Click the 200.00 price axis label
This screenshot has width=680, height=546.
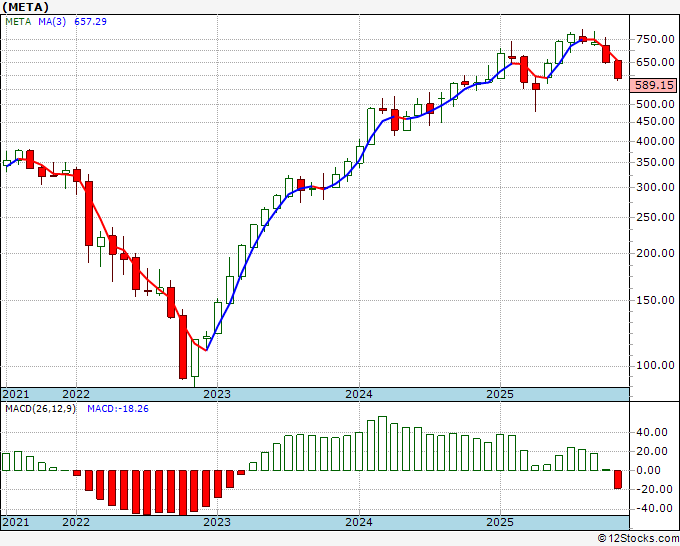(x=655, y=253)
